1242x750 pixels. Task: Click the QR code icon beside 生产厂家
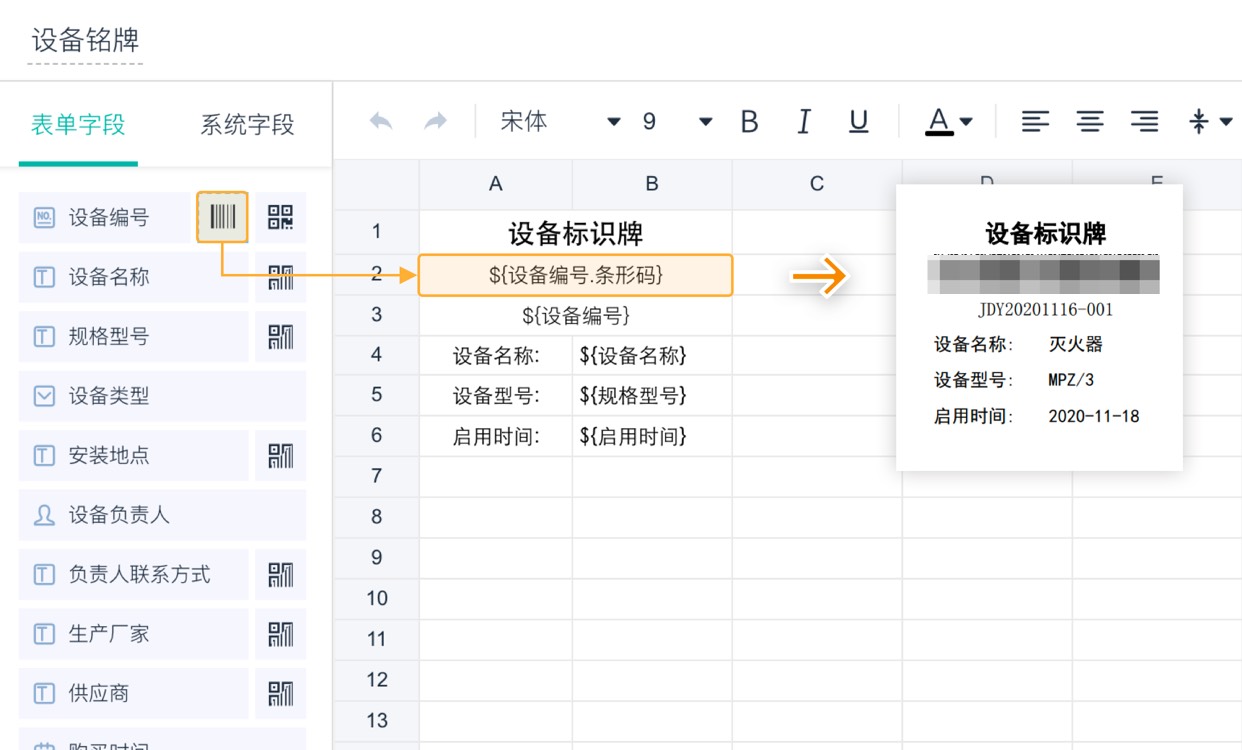click(281, 633)
